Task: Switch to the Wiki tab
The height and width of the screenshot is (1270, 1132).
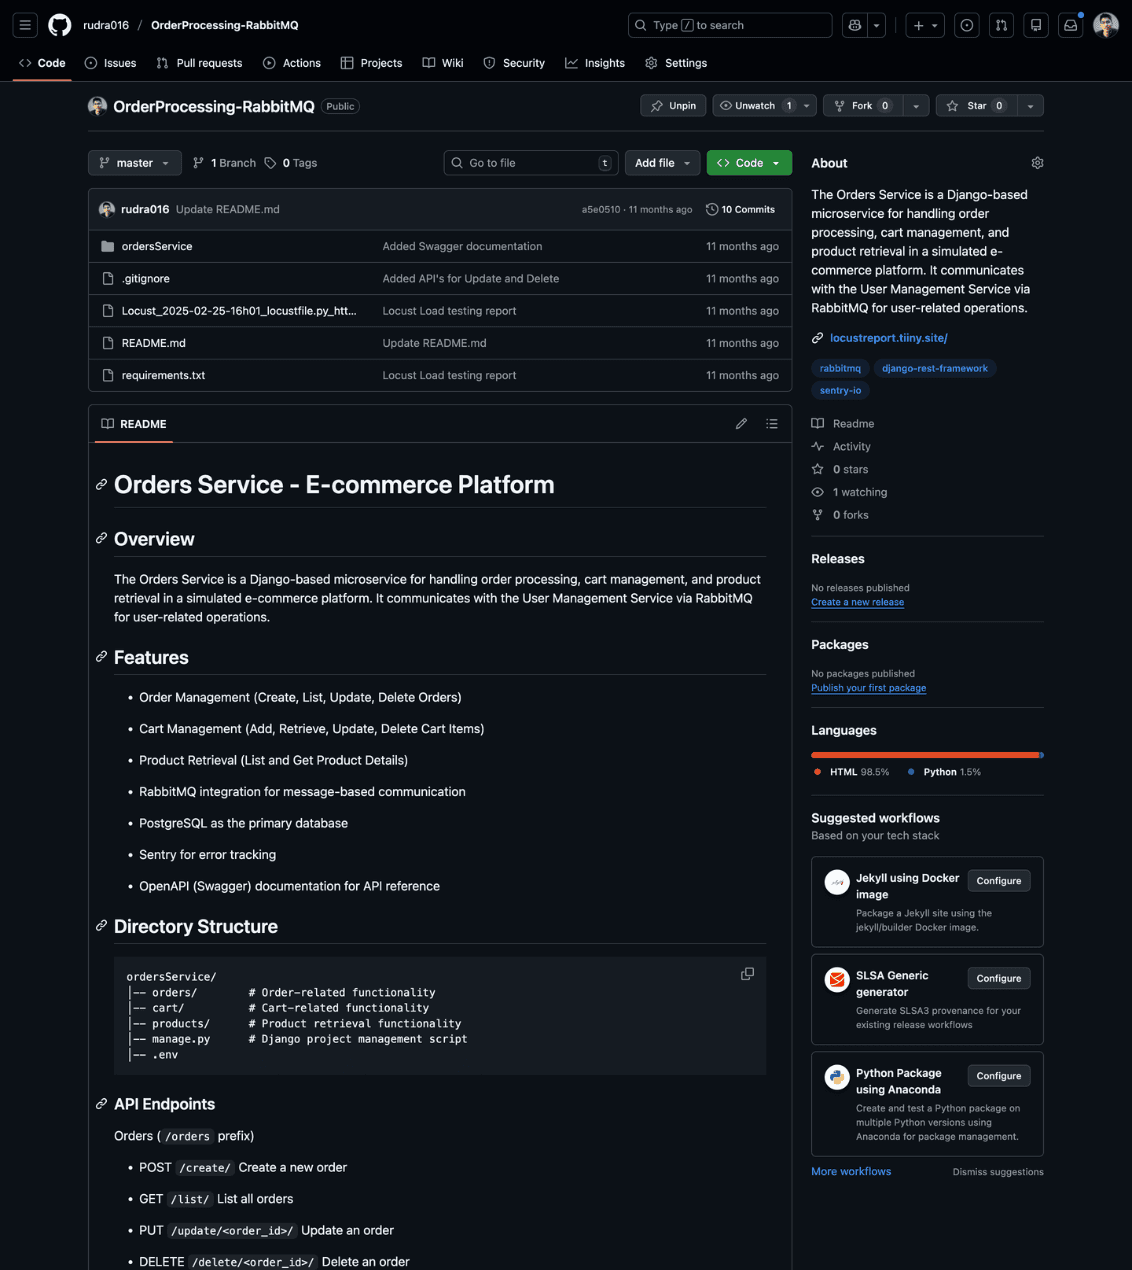Action: (443, 63)
